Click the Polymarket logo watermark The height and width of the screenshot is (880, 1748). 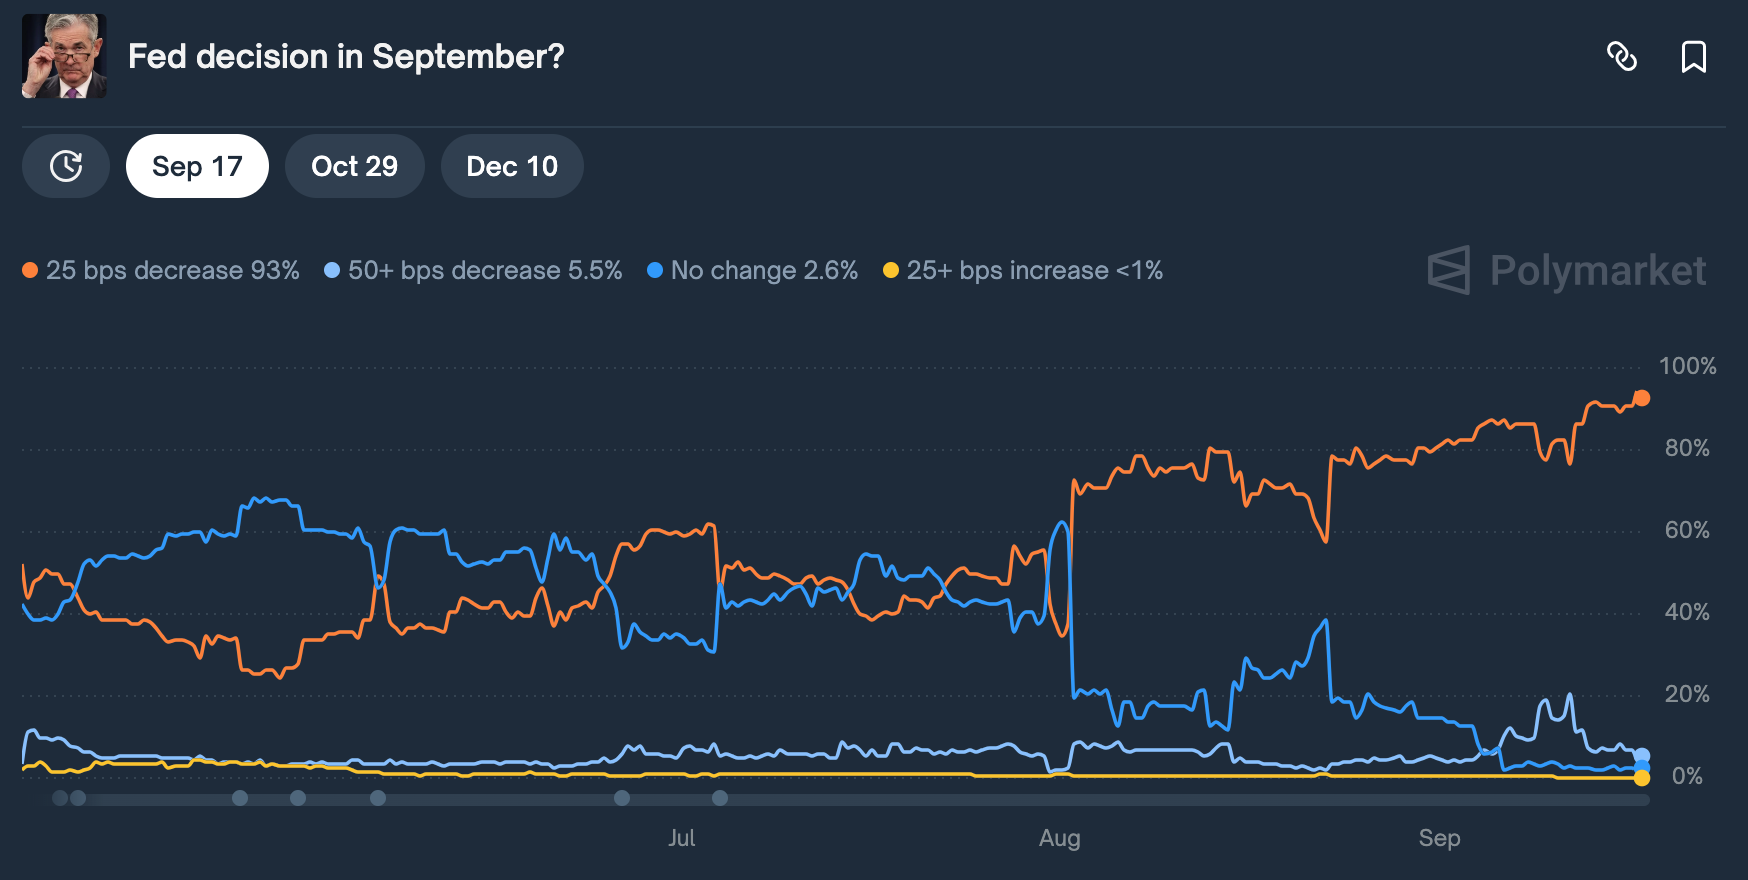click(1567, 270)
